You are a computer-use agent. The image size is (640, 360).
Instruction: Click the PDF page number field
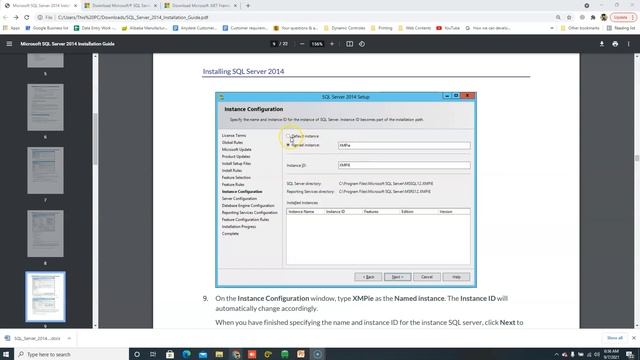pos(274,44)
